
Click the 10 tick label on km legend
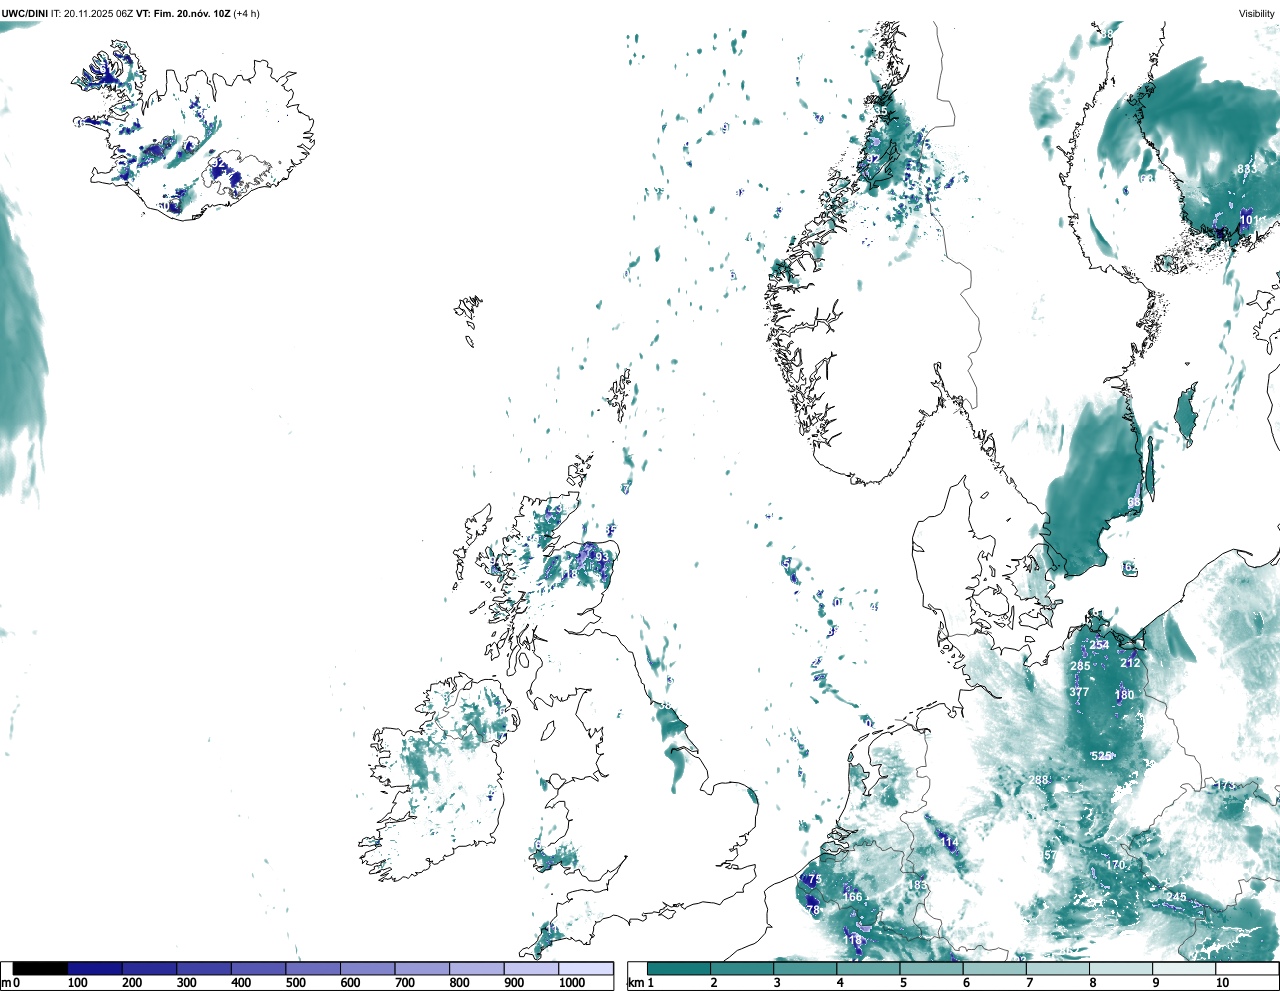pos(1222,983)
